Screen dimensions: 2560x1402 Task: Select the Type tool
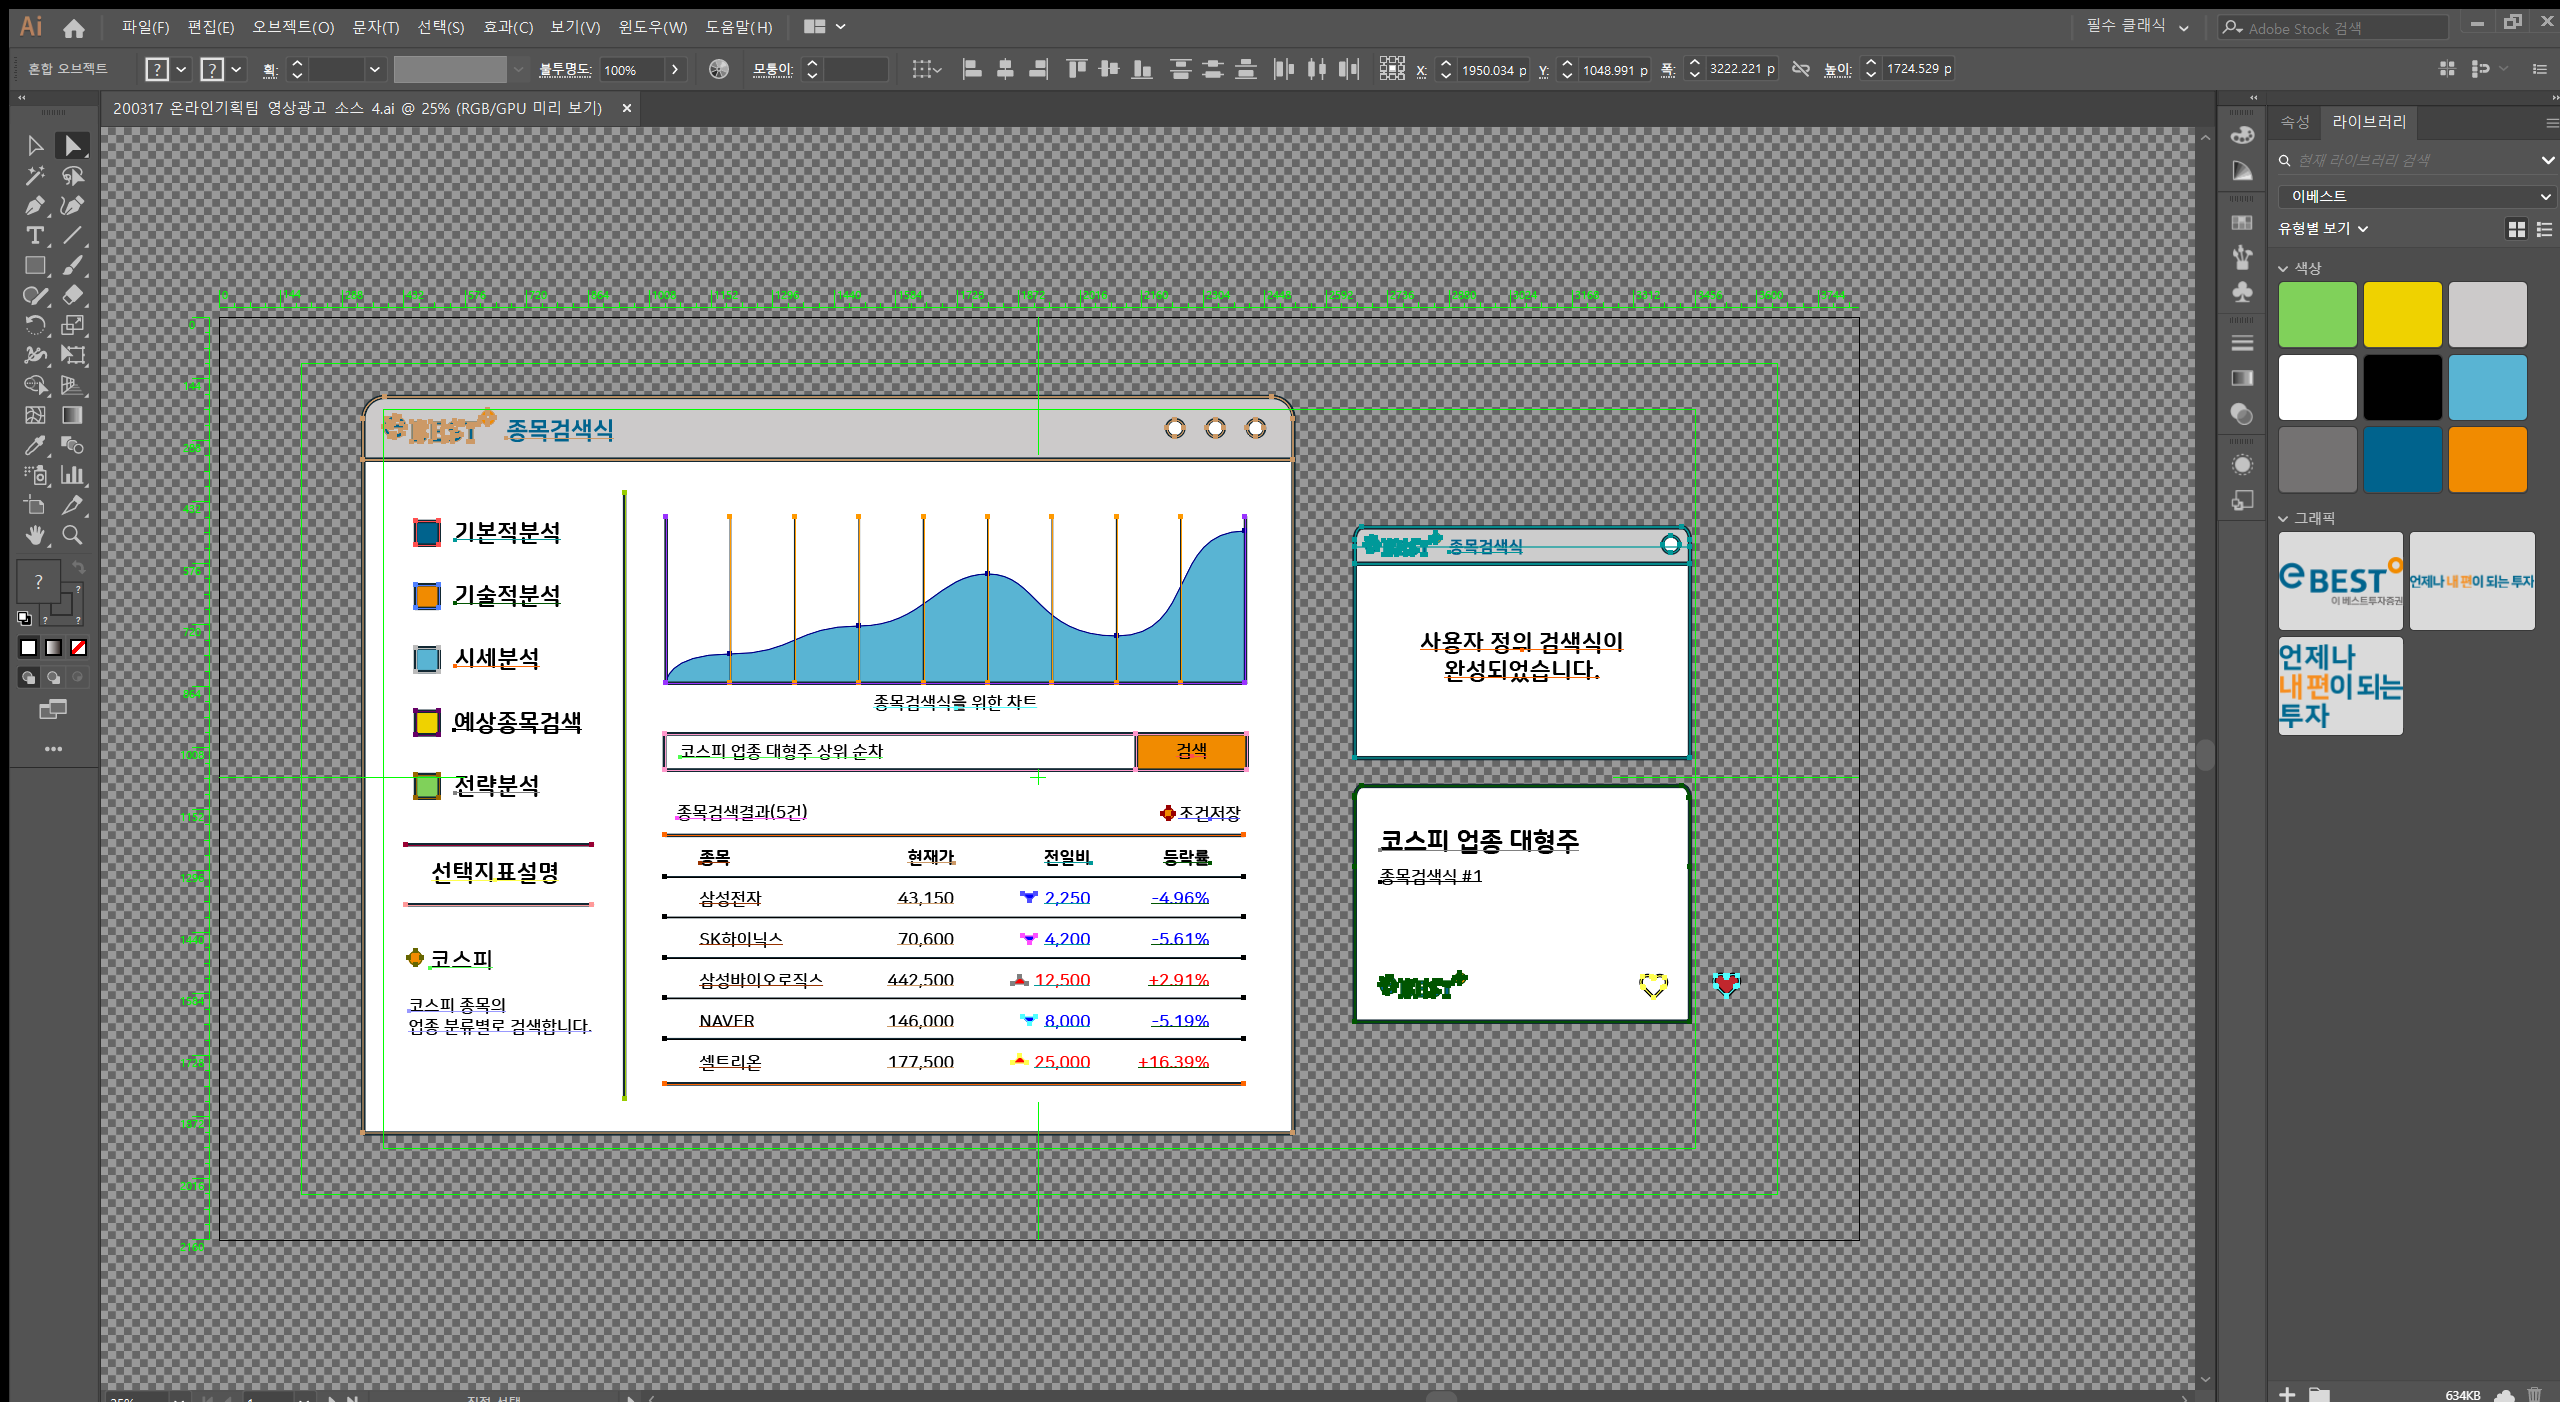coord(34,236)
